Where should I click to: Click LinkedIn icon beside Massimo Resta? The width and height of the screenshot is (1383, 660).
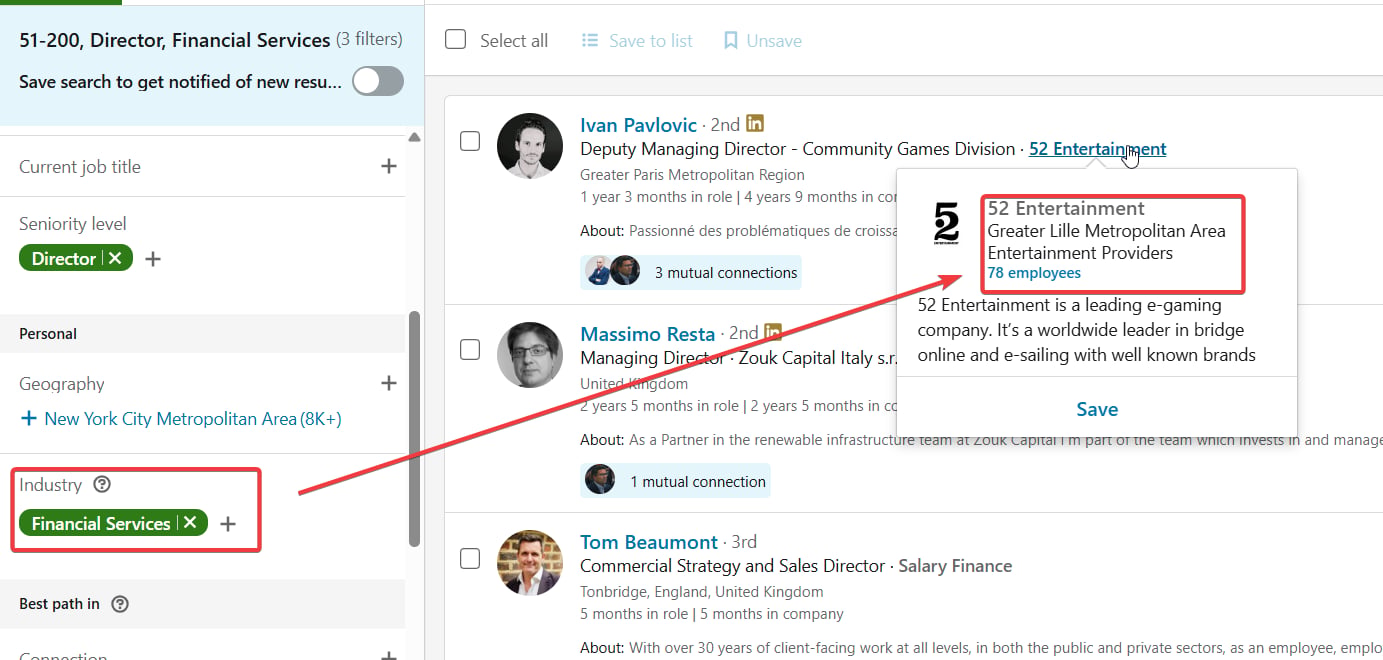[773, 332]
